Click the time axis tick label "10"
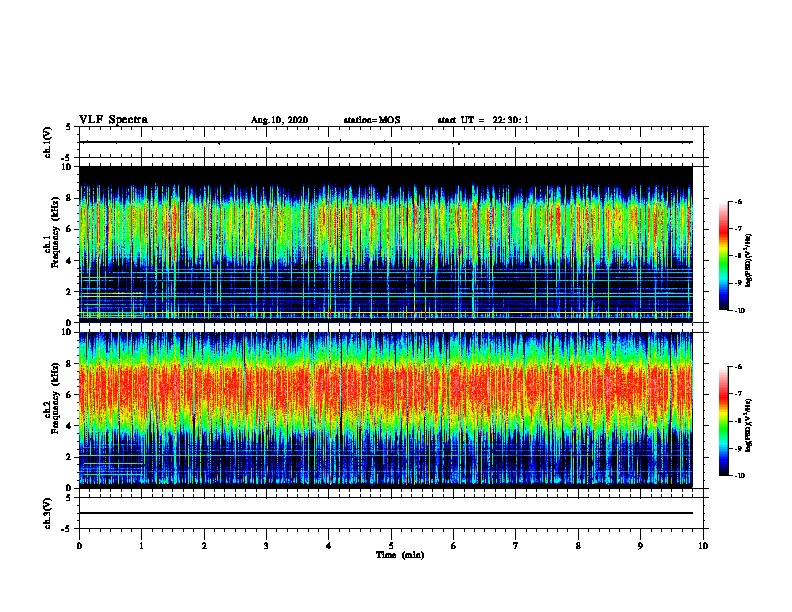 click(703, 546)
